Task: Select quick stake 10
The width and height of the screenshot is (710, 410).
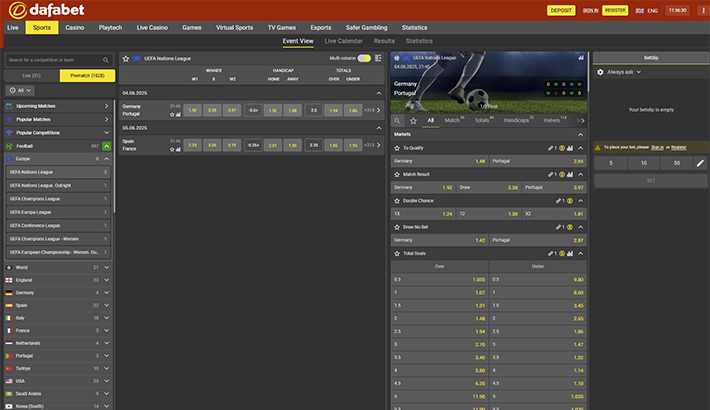Action: (643, 163)
